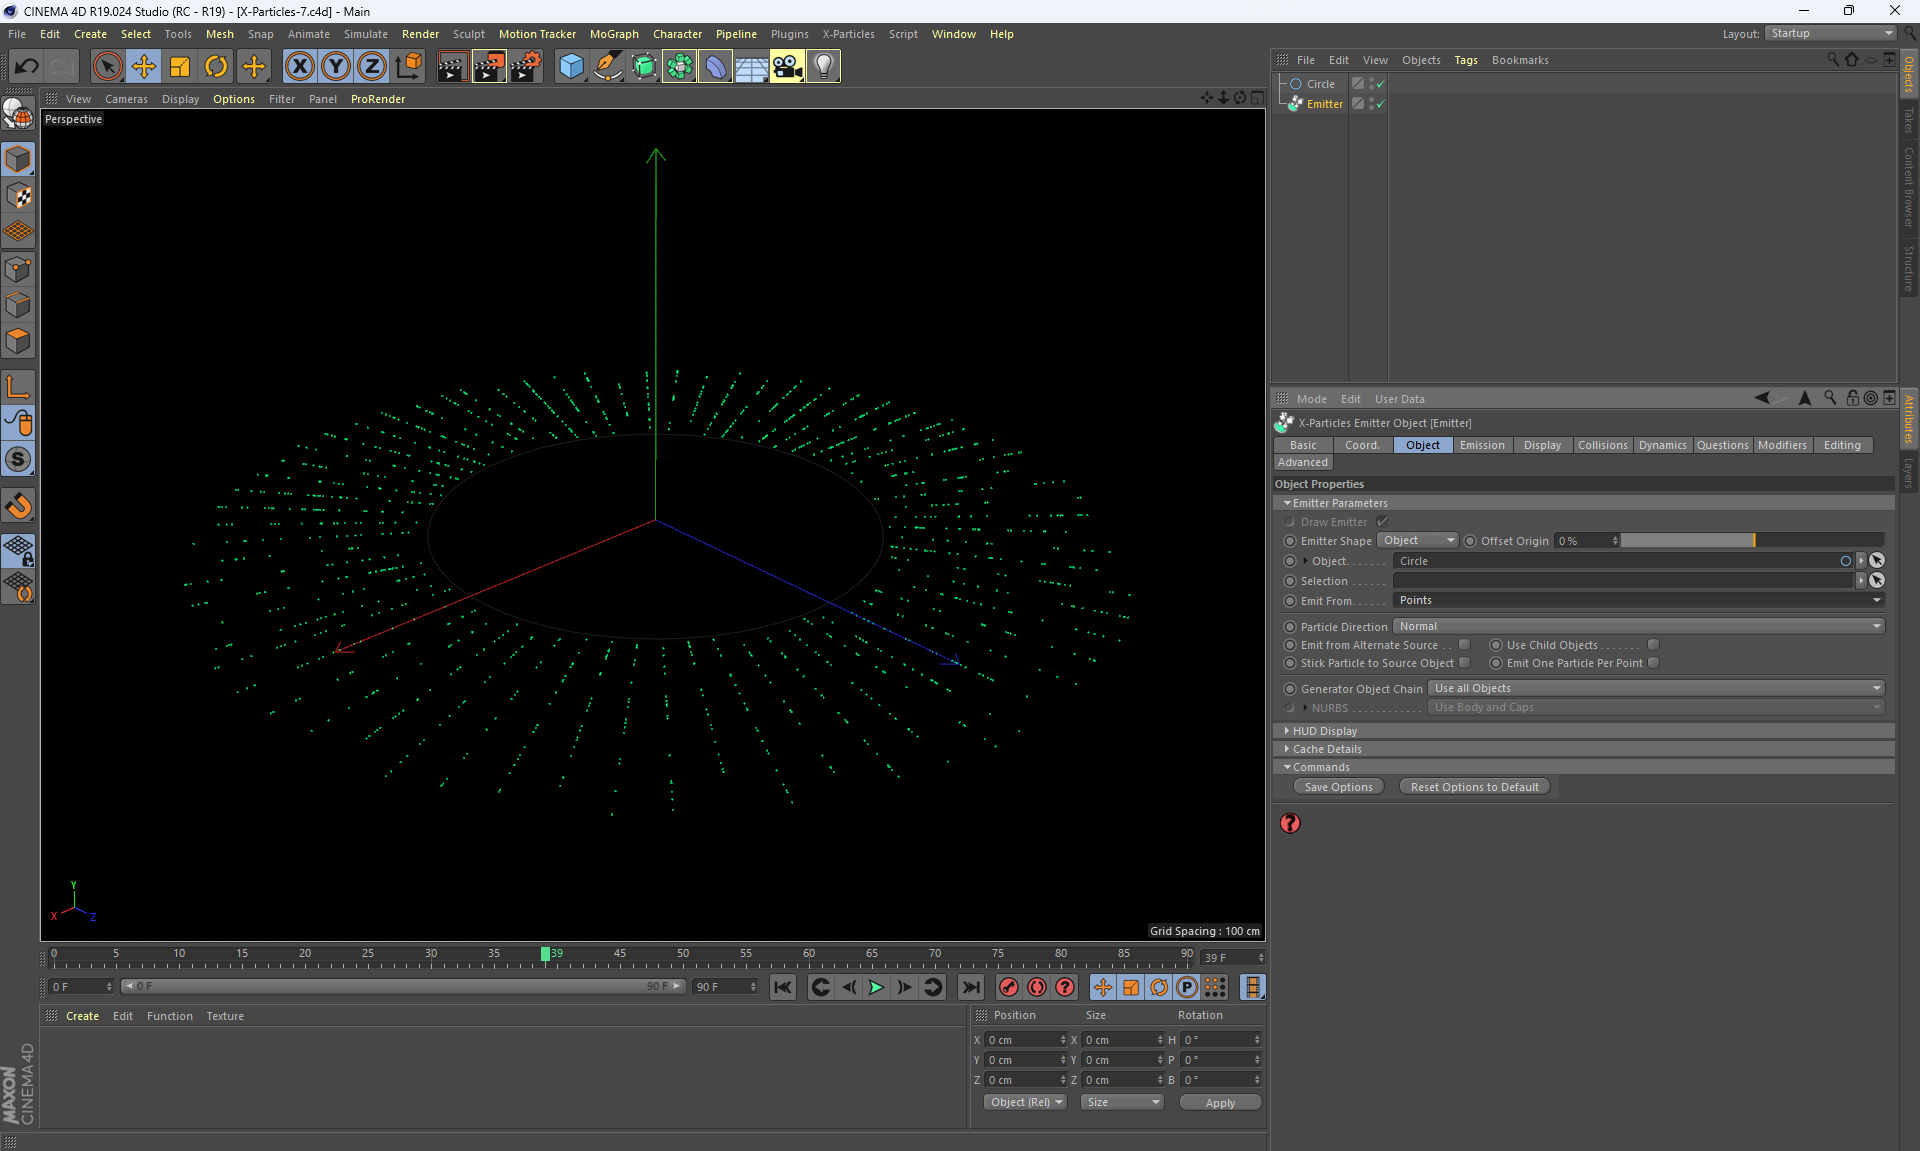Open the MoGraph menu
Screen dimensions: 1920x1151
pos(613,34)
